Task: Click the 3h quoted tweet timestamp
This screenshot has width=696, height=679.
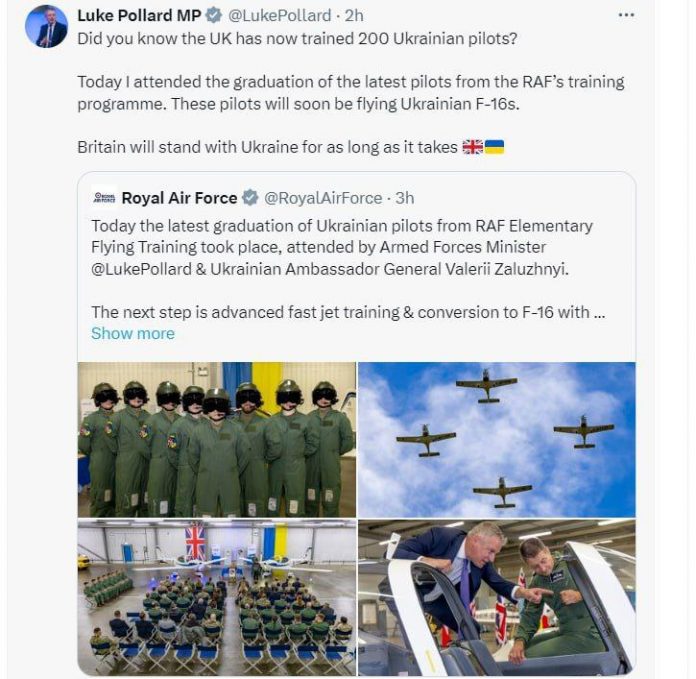Action: coord(405,198)
